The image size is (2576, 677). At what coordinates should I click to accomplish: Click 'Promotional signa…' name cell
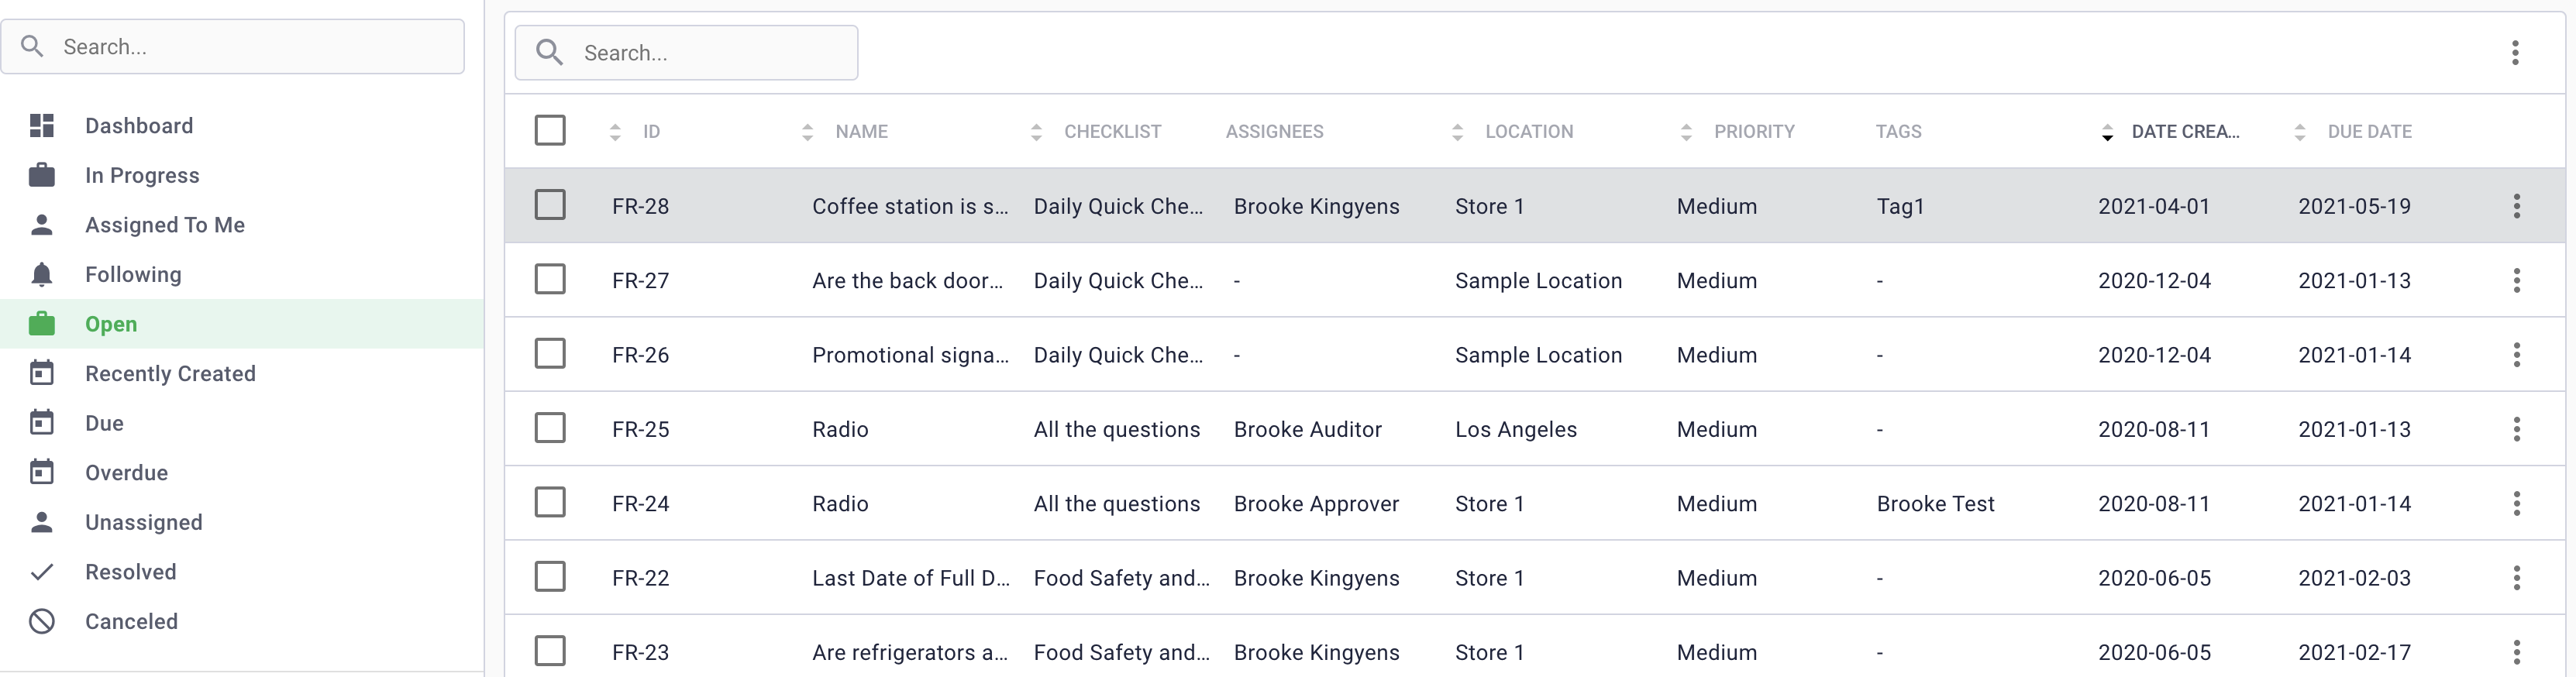point(910,355)
